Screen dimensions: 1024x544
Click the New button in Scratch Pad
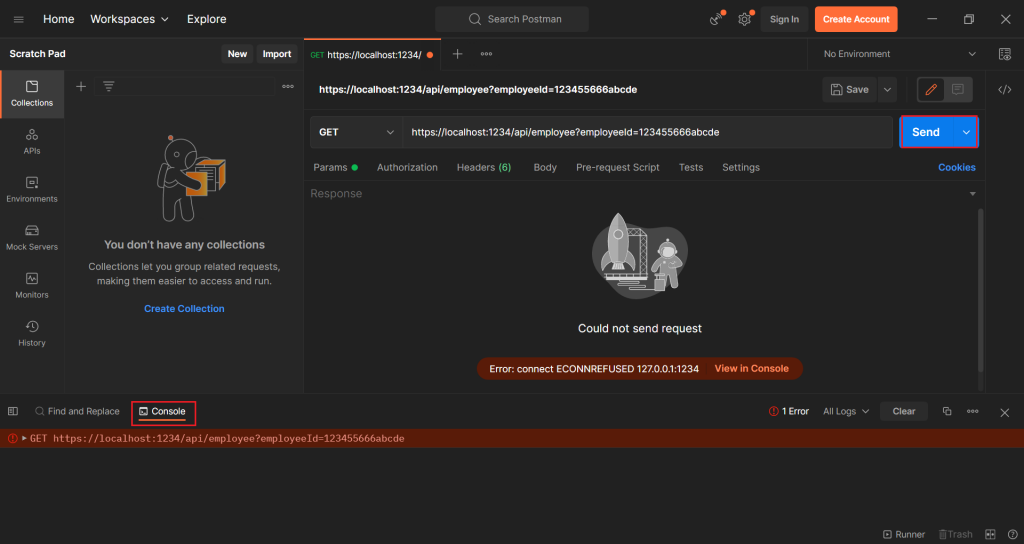pos(237,54)
